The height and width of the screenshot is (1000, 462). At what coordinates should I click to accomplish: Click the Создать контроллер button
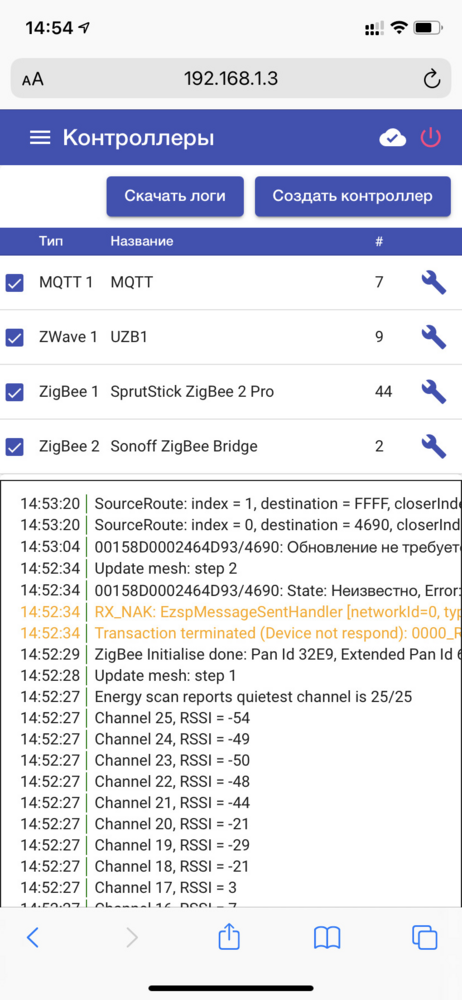(353, 196)
